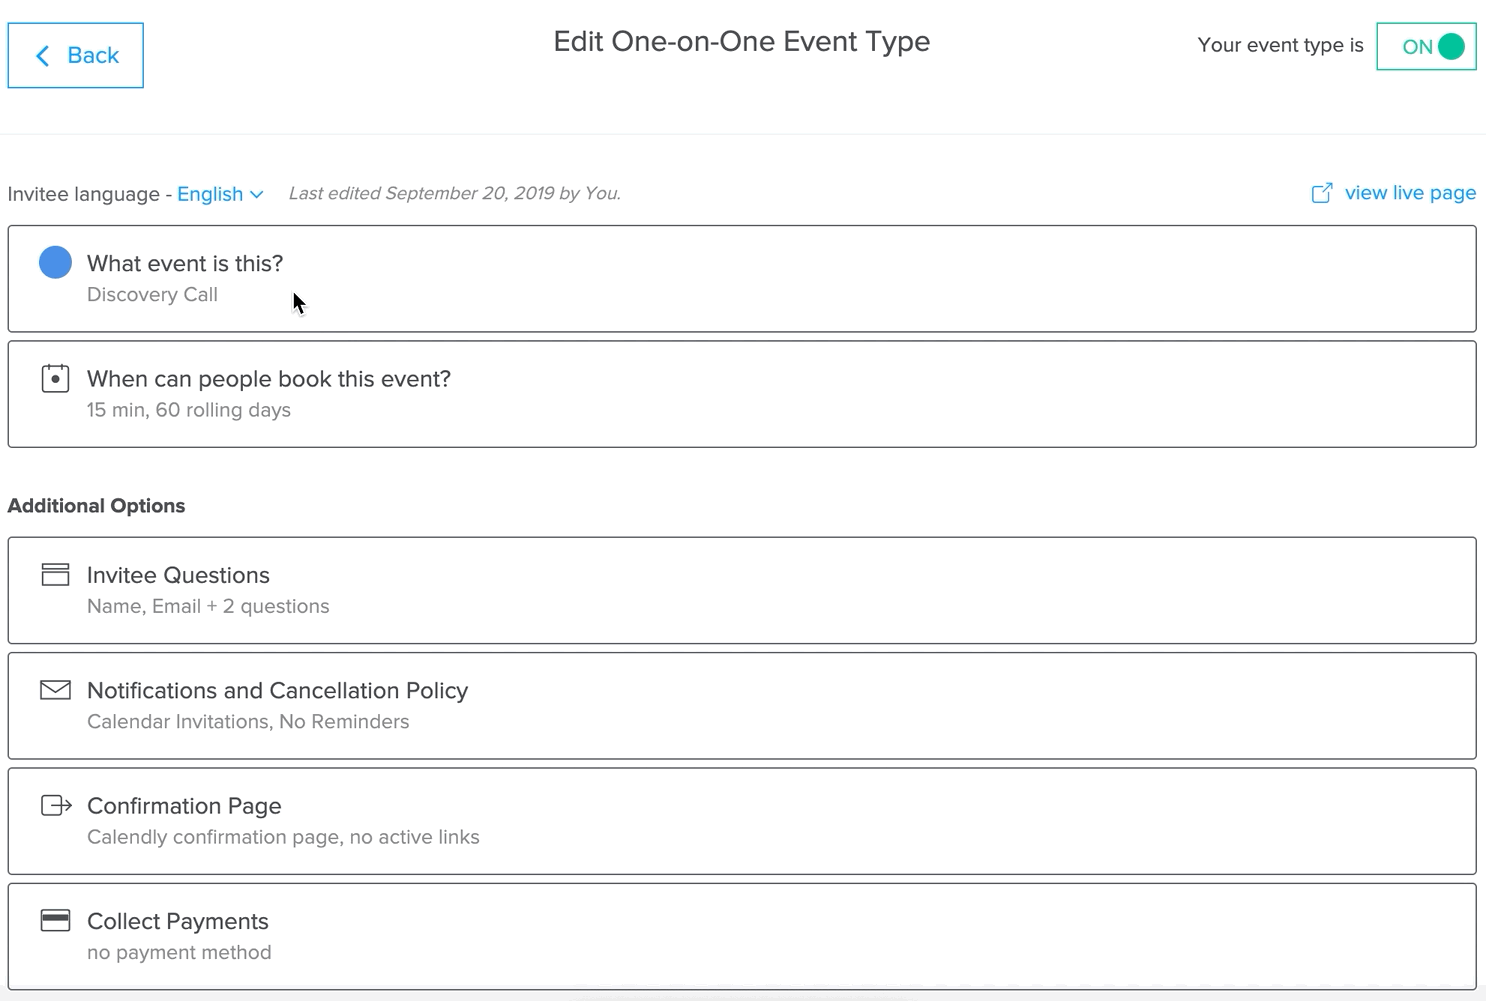Click the back chevron arrow icon

click(42, 56)
